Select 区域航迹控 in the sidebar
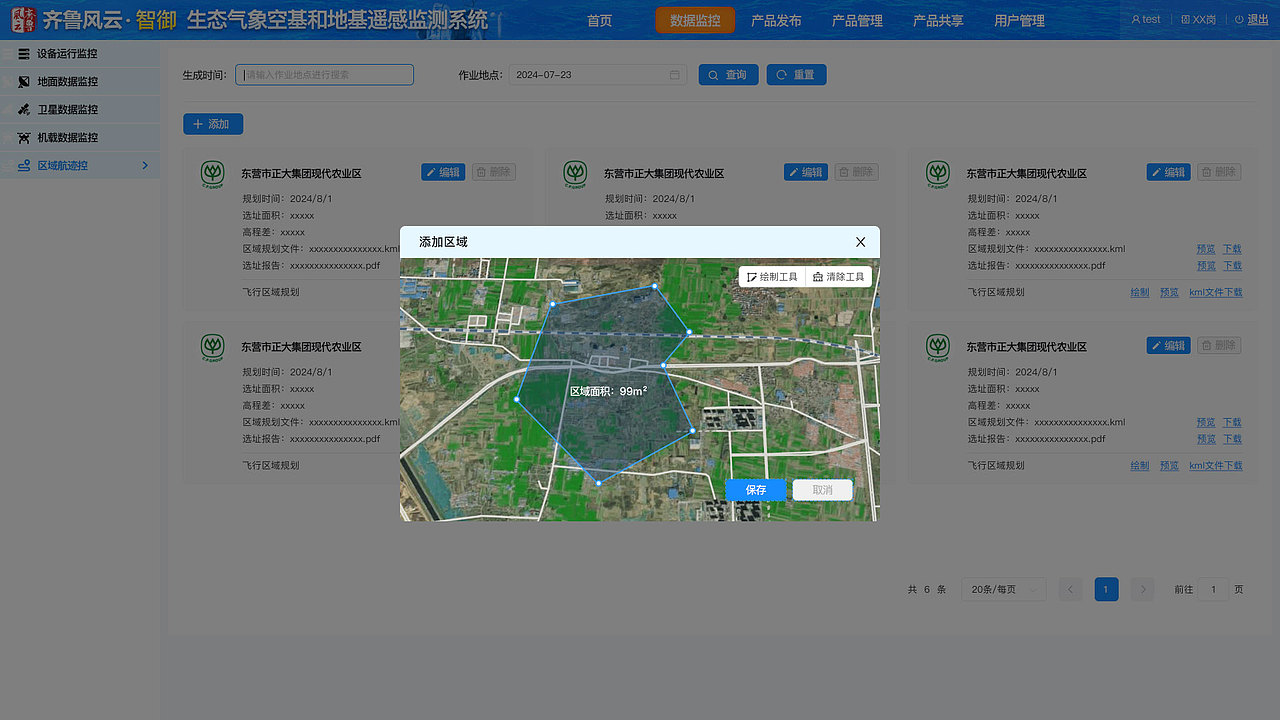 [x=80, y=166]
